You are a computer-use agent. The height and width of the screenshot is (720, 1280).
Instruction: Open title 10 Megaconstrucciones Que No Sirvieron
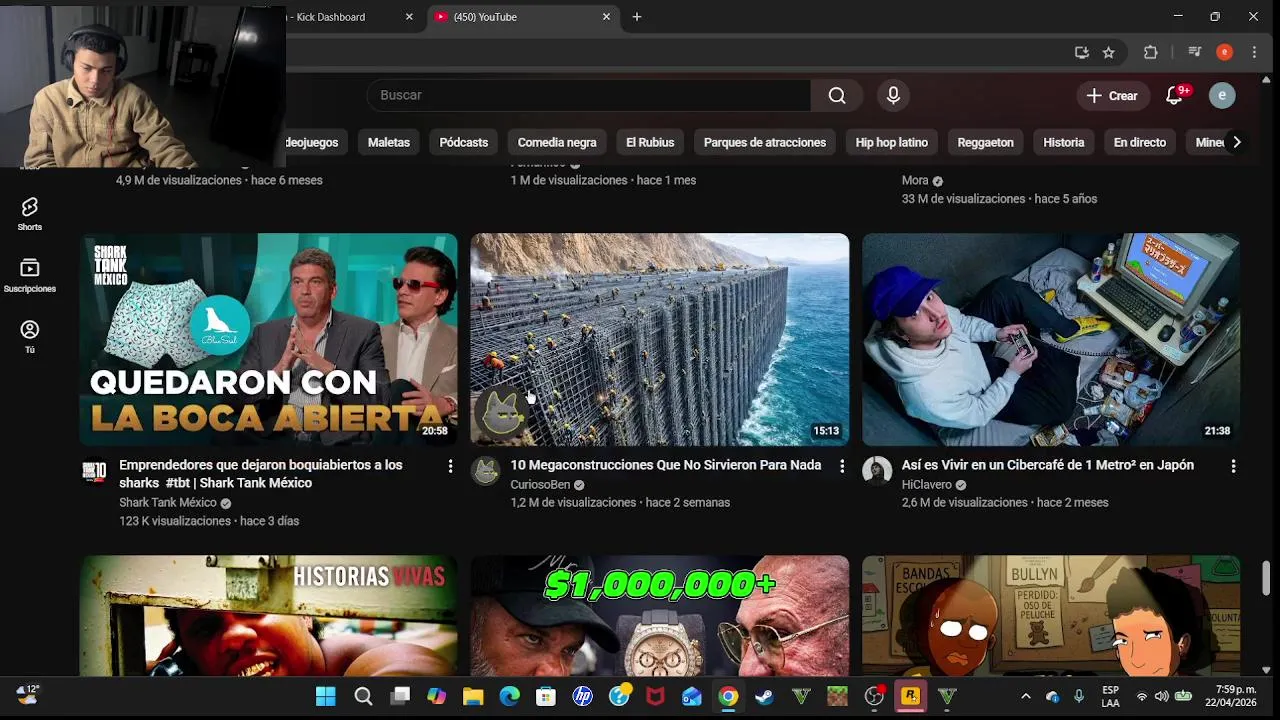click(x=666, y=465)
